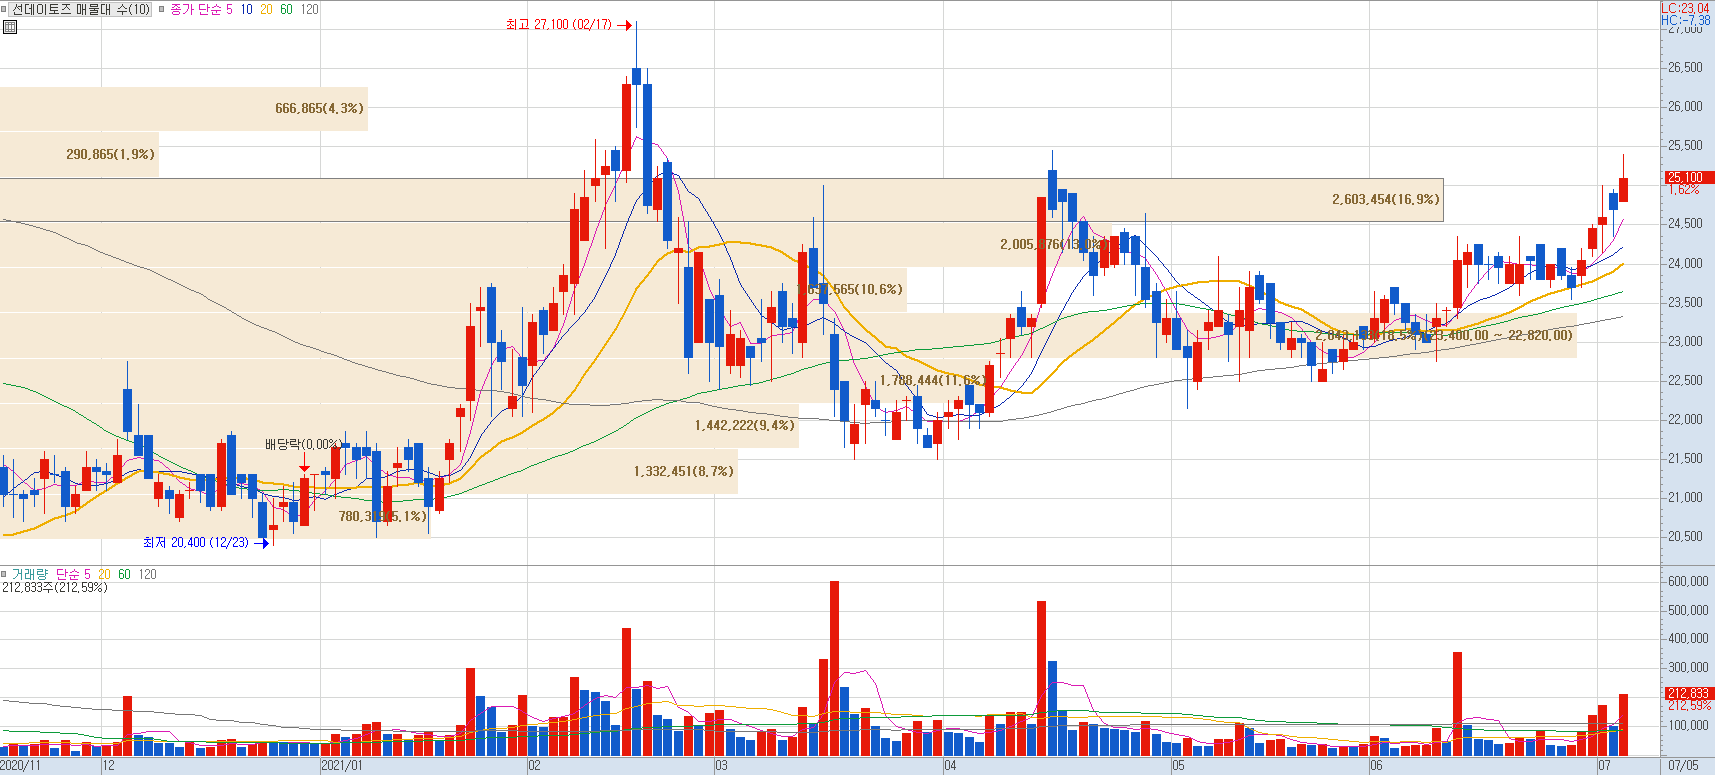Toggle the 선데이토즈 매물대 indicator checkbox
The image size is (1715, 775).
point(4,9)
